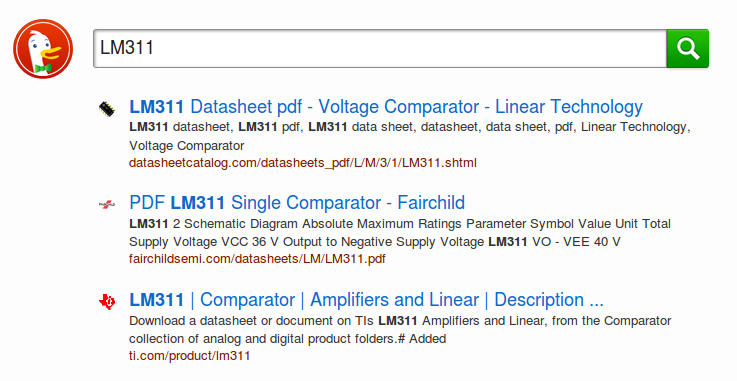Click the red Texas Instruments favicon
This screenshot has width=737, height=381.
tap(107, 301)
